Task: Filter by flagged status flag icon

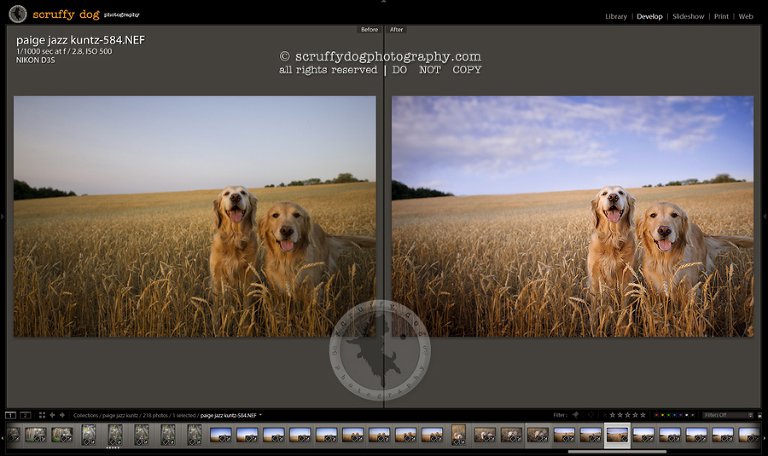Action: (x=576, y=415)
